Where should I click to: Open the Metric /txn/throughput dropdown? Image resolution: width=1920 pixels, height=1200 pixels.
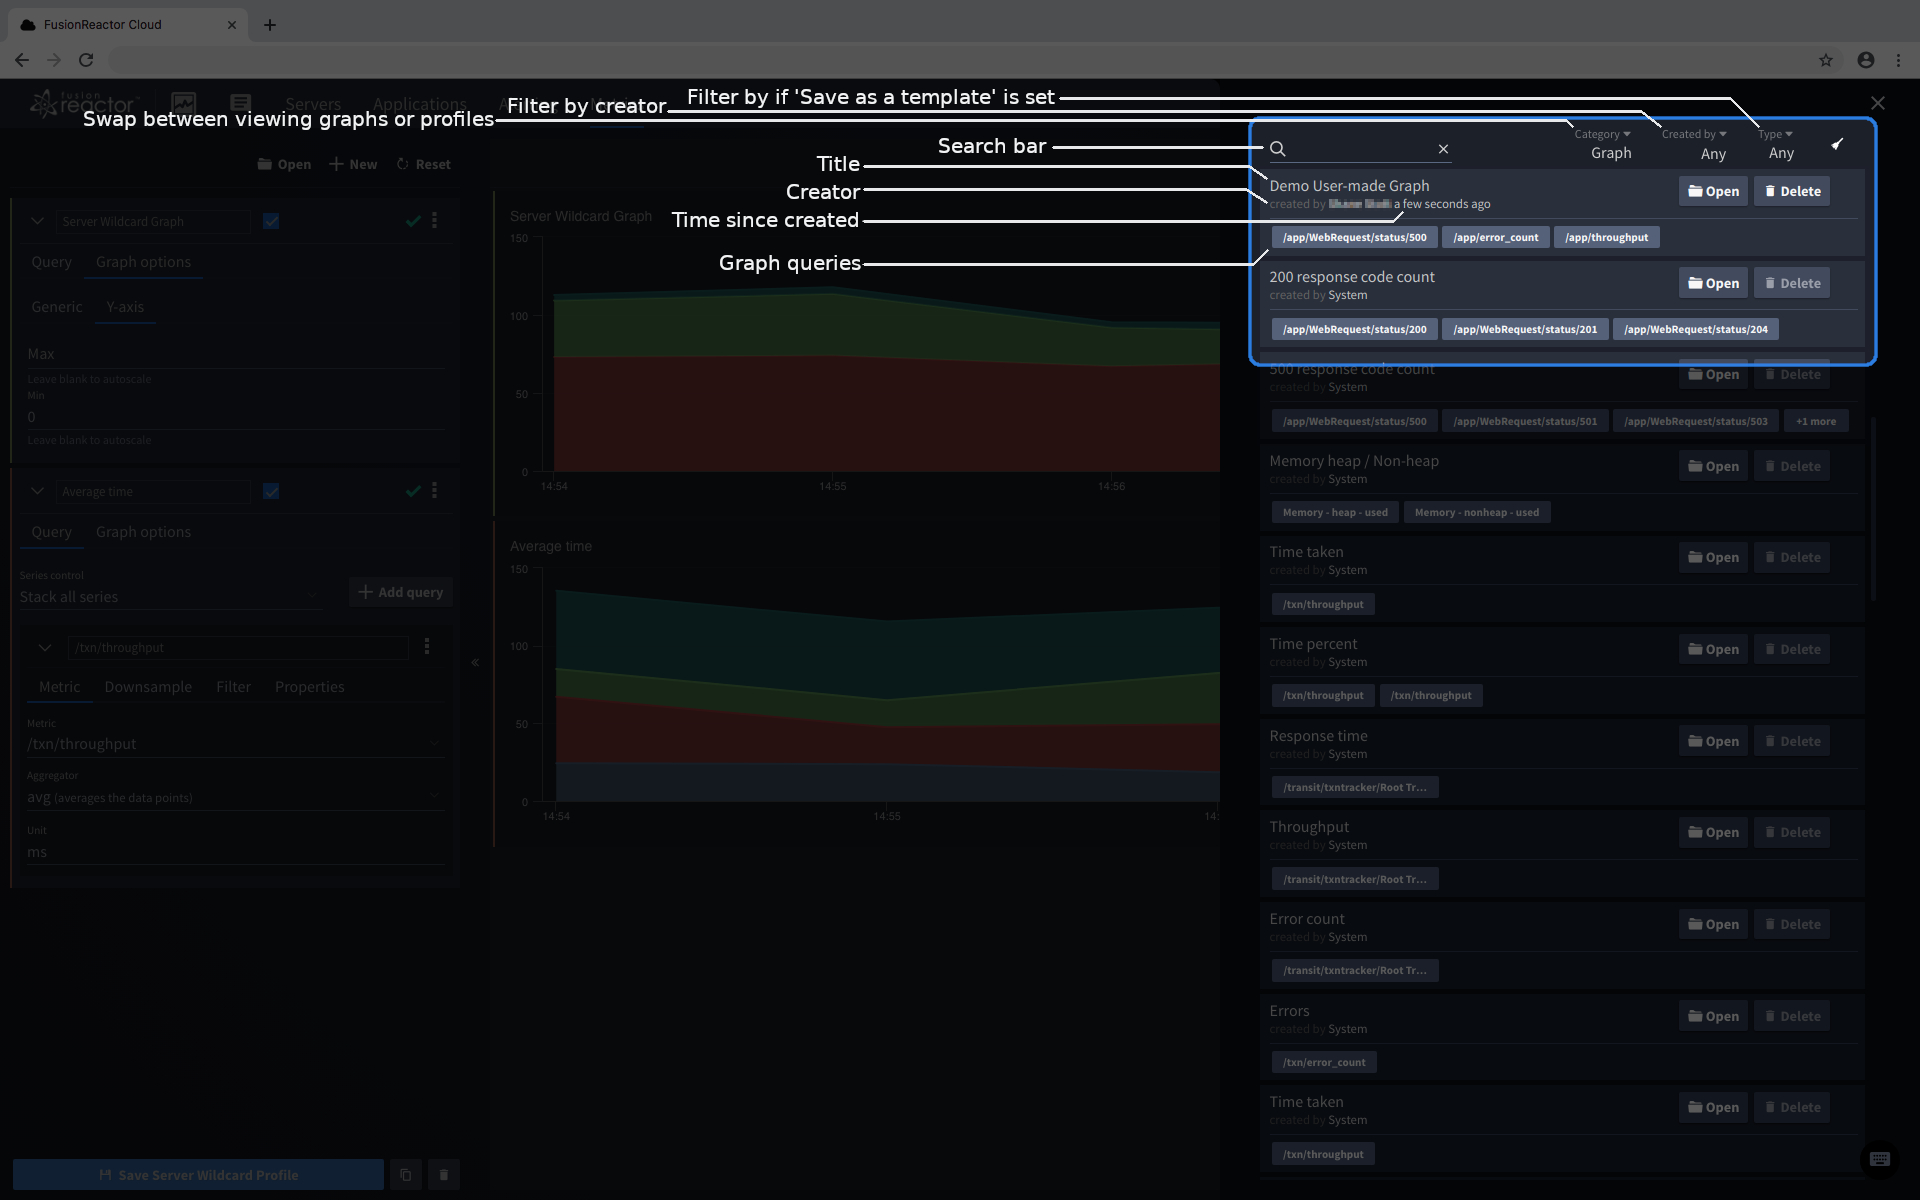(x=234, y=743)
